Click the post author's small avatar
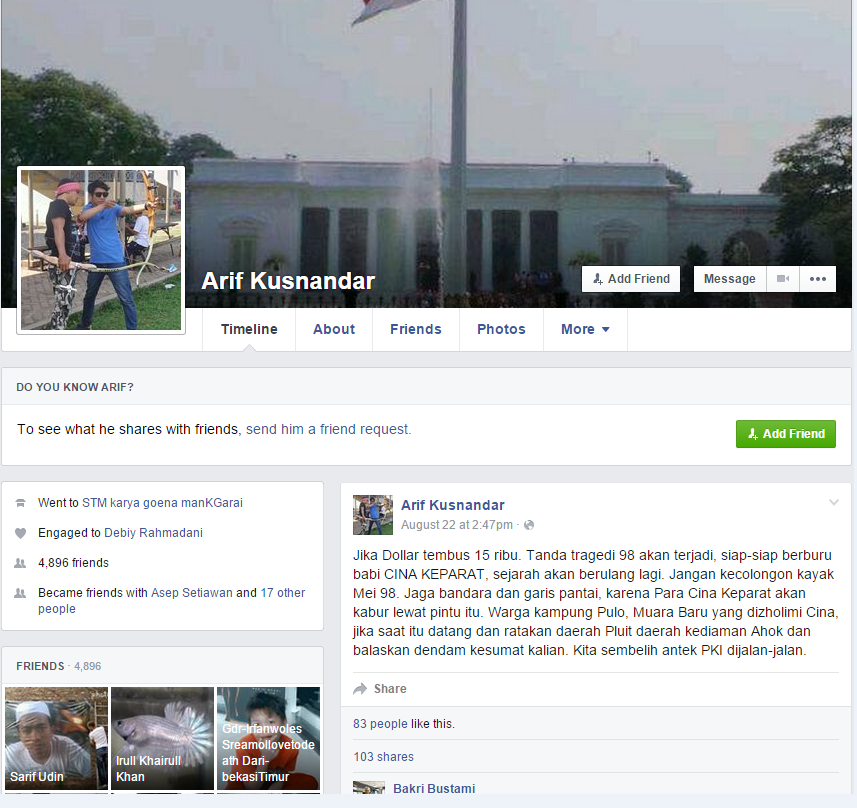 click(373, 515)
